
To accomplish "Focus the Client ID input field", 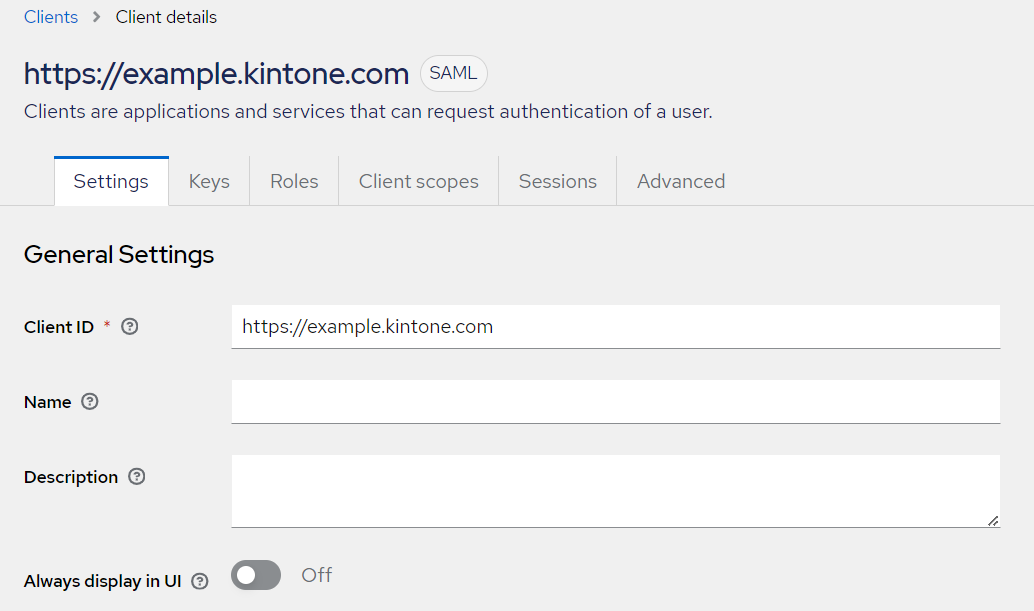I will (615, 327).
